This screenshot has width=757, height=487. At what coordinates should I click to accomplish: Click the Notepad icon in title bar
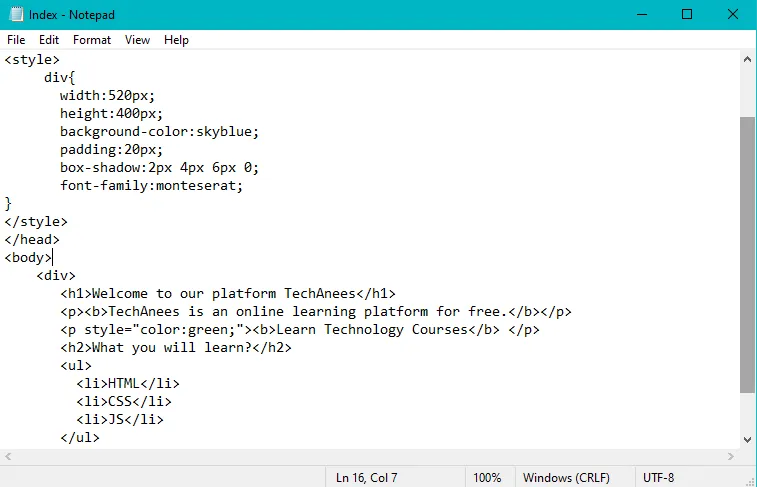(16, 14)
